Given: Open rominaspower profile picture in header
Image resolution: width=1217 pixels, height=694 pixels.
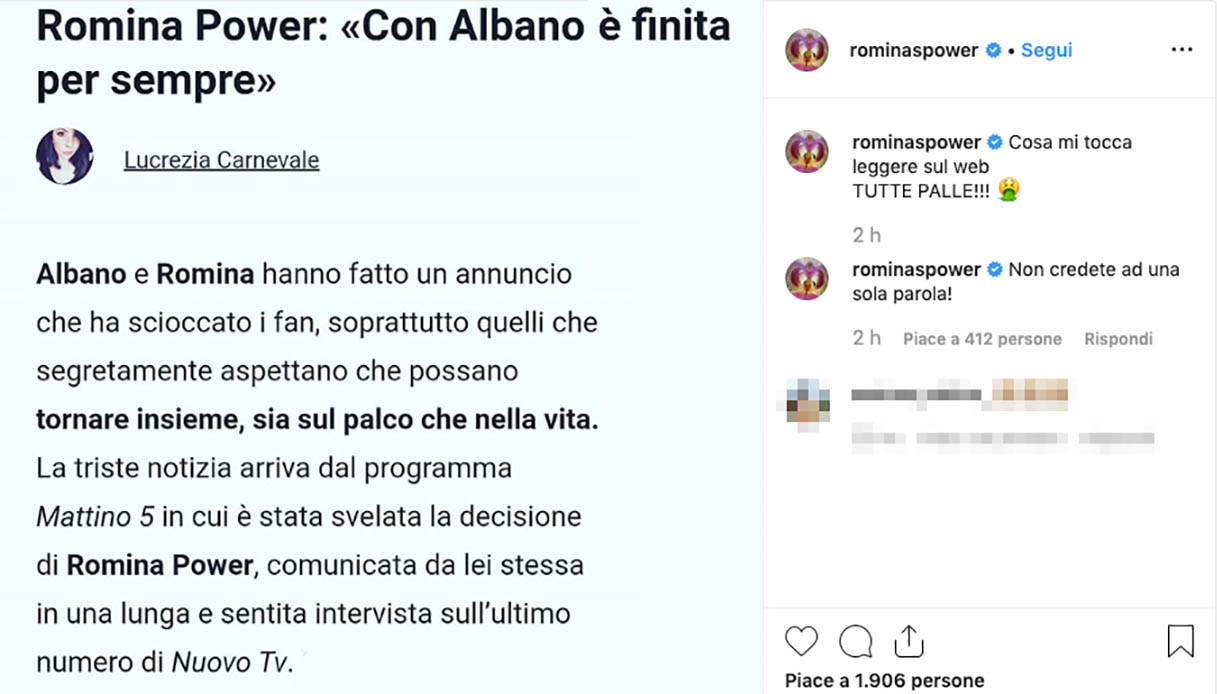Looking at the screenshot, I should coord(807,50).
